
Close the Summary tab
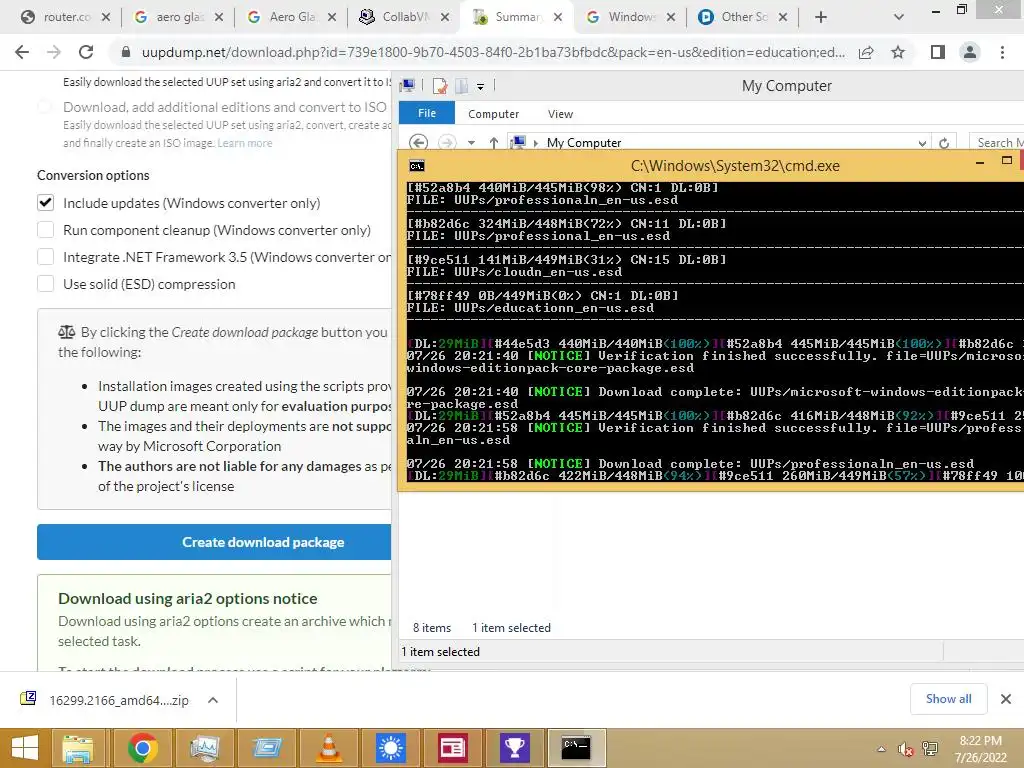pos(558,18)
